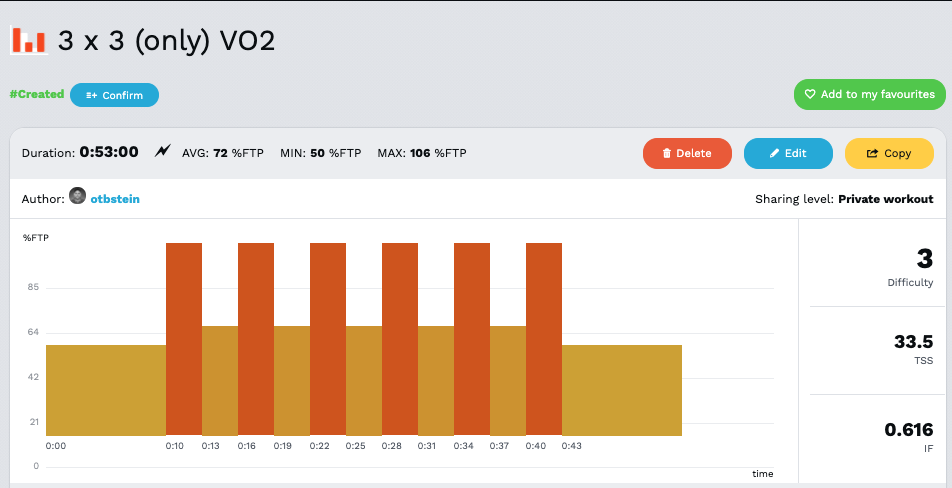Open the workout with the Edit button

[788, 153]
